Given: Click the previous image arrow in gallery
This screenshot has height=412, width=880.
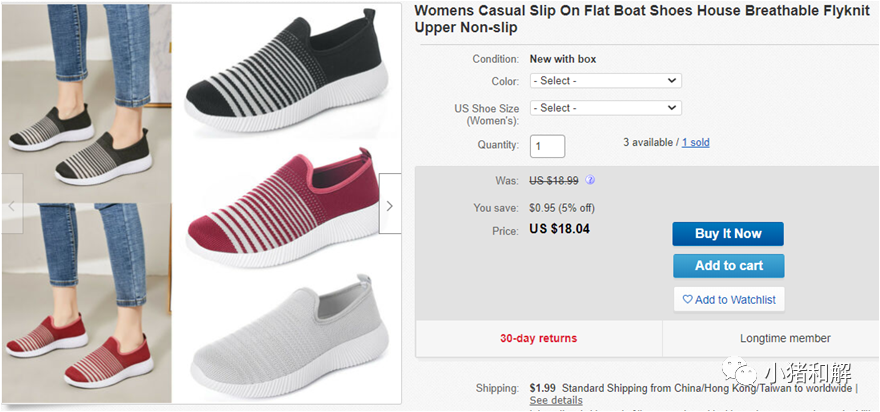Looking at the screenshot, I should coord(11,204).
